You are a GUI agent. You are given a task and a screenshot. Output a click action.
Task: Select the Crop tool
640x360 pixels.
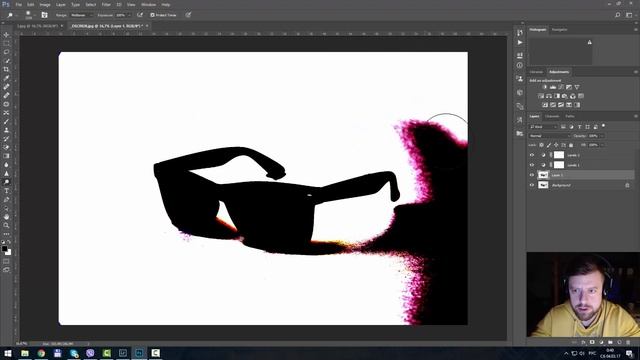pyautogui.click(x=6, y=69)
